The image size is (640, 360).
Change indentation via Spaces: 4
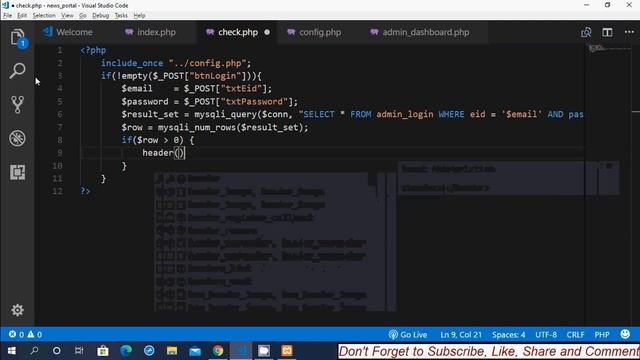(509, 335)
